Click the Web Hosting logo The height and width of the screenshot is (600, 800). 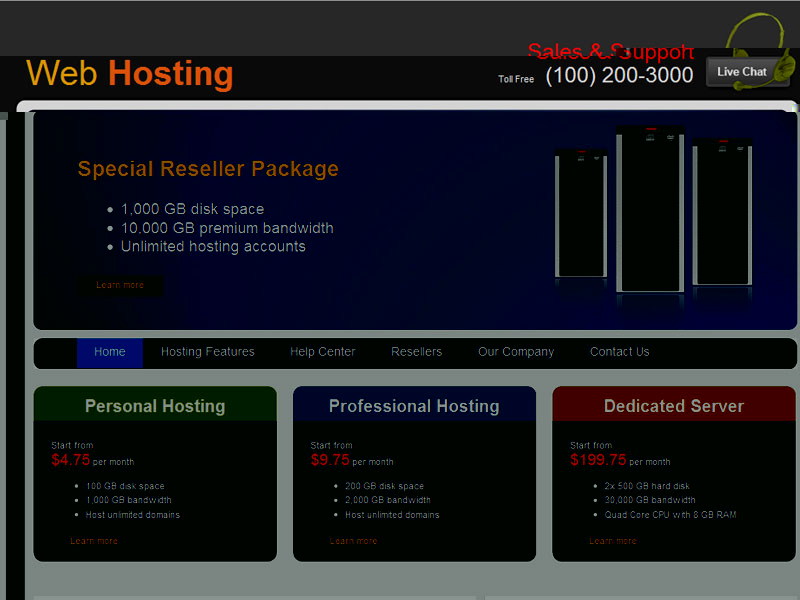click(130, 74)
